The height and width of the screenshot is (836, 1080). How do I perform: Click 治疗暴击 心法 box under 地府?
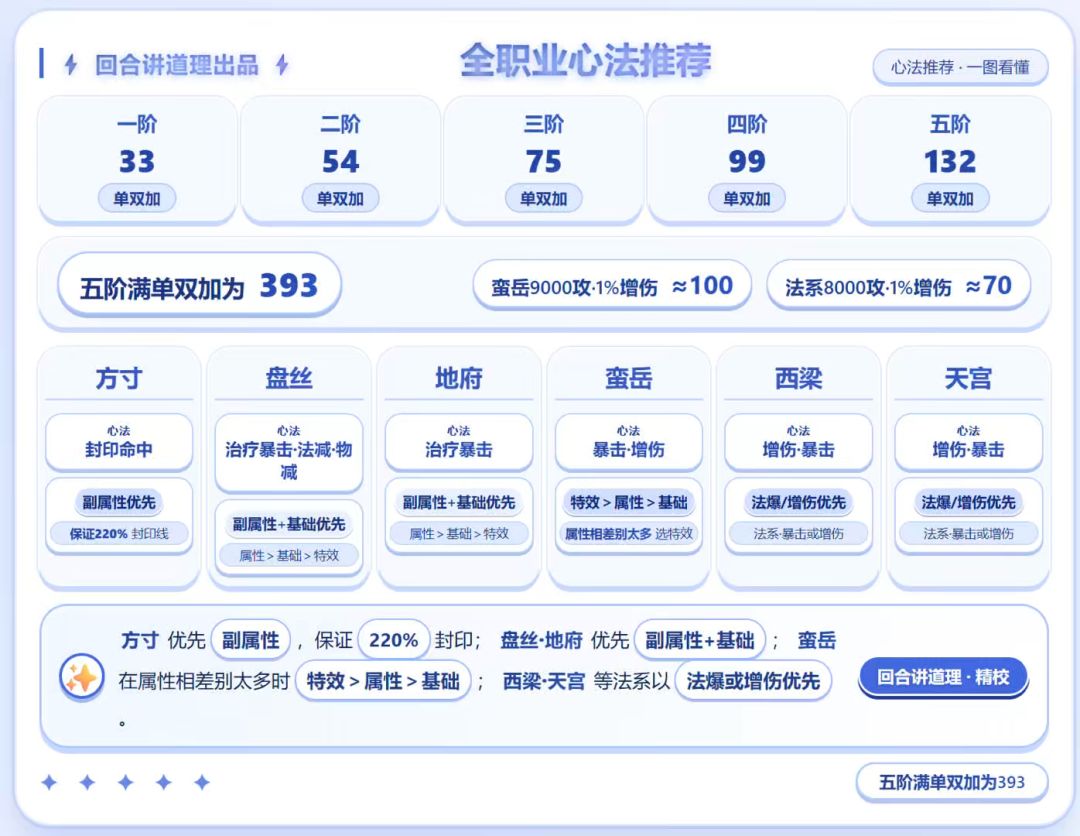click(459, 442)
